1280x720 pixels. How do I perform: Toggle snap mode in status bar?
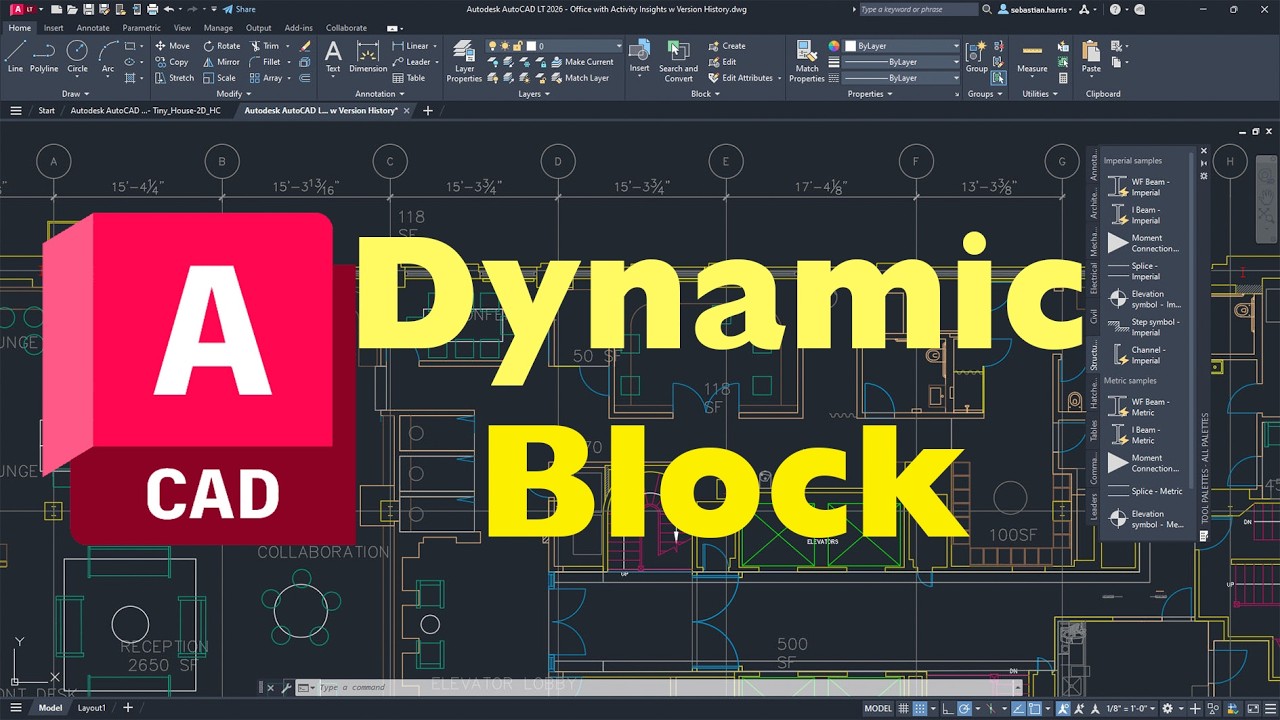920,709
